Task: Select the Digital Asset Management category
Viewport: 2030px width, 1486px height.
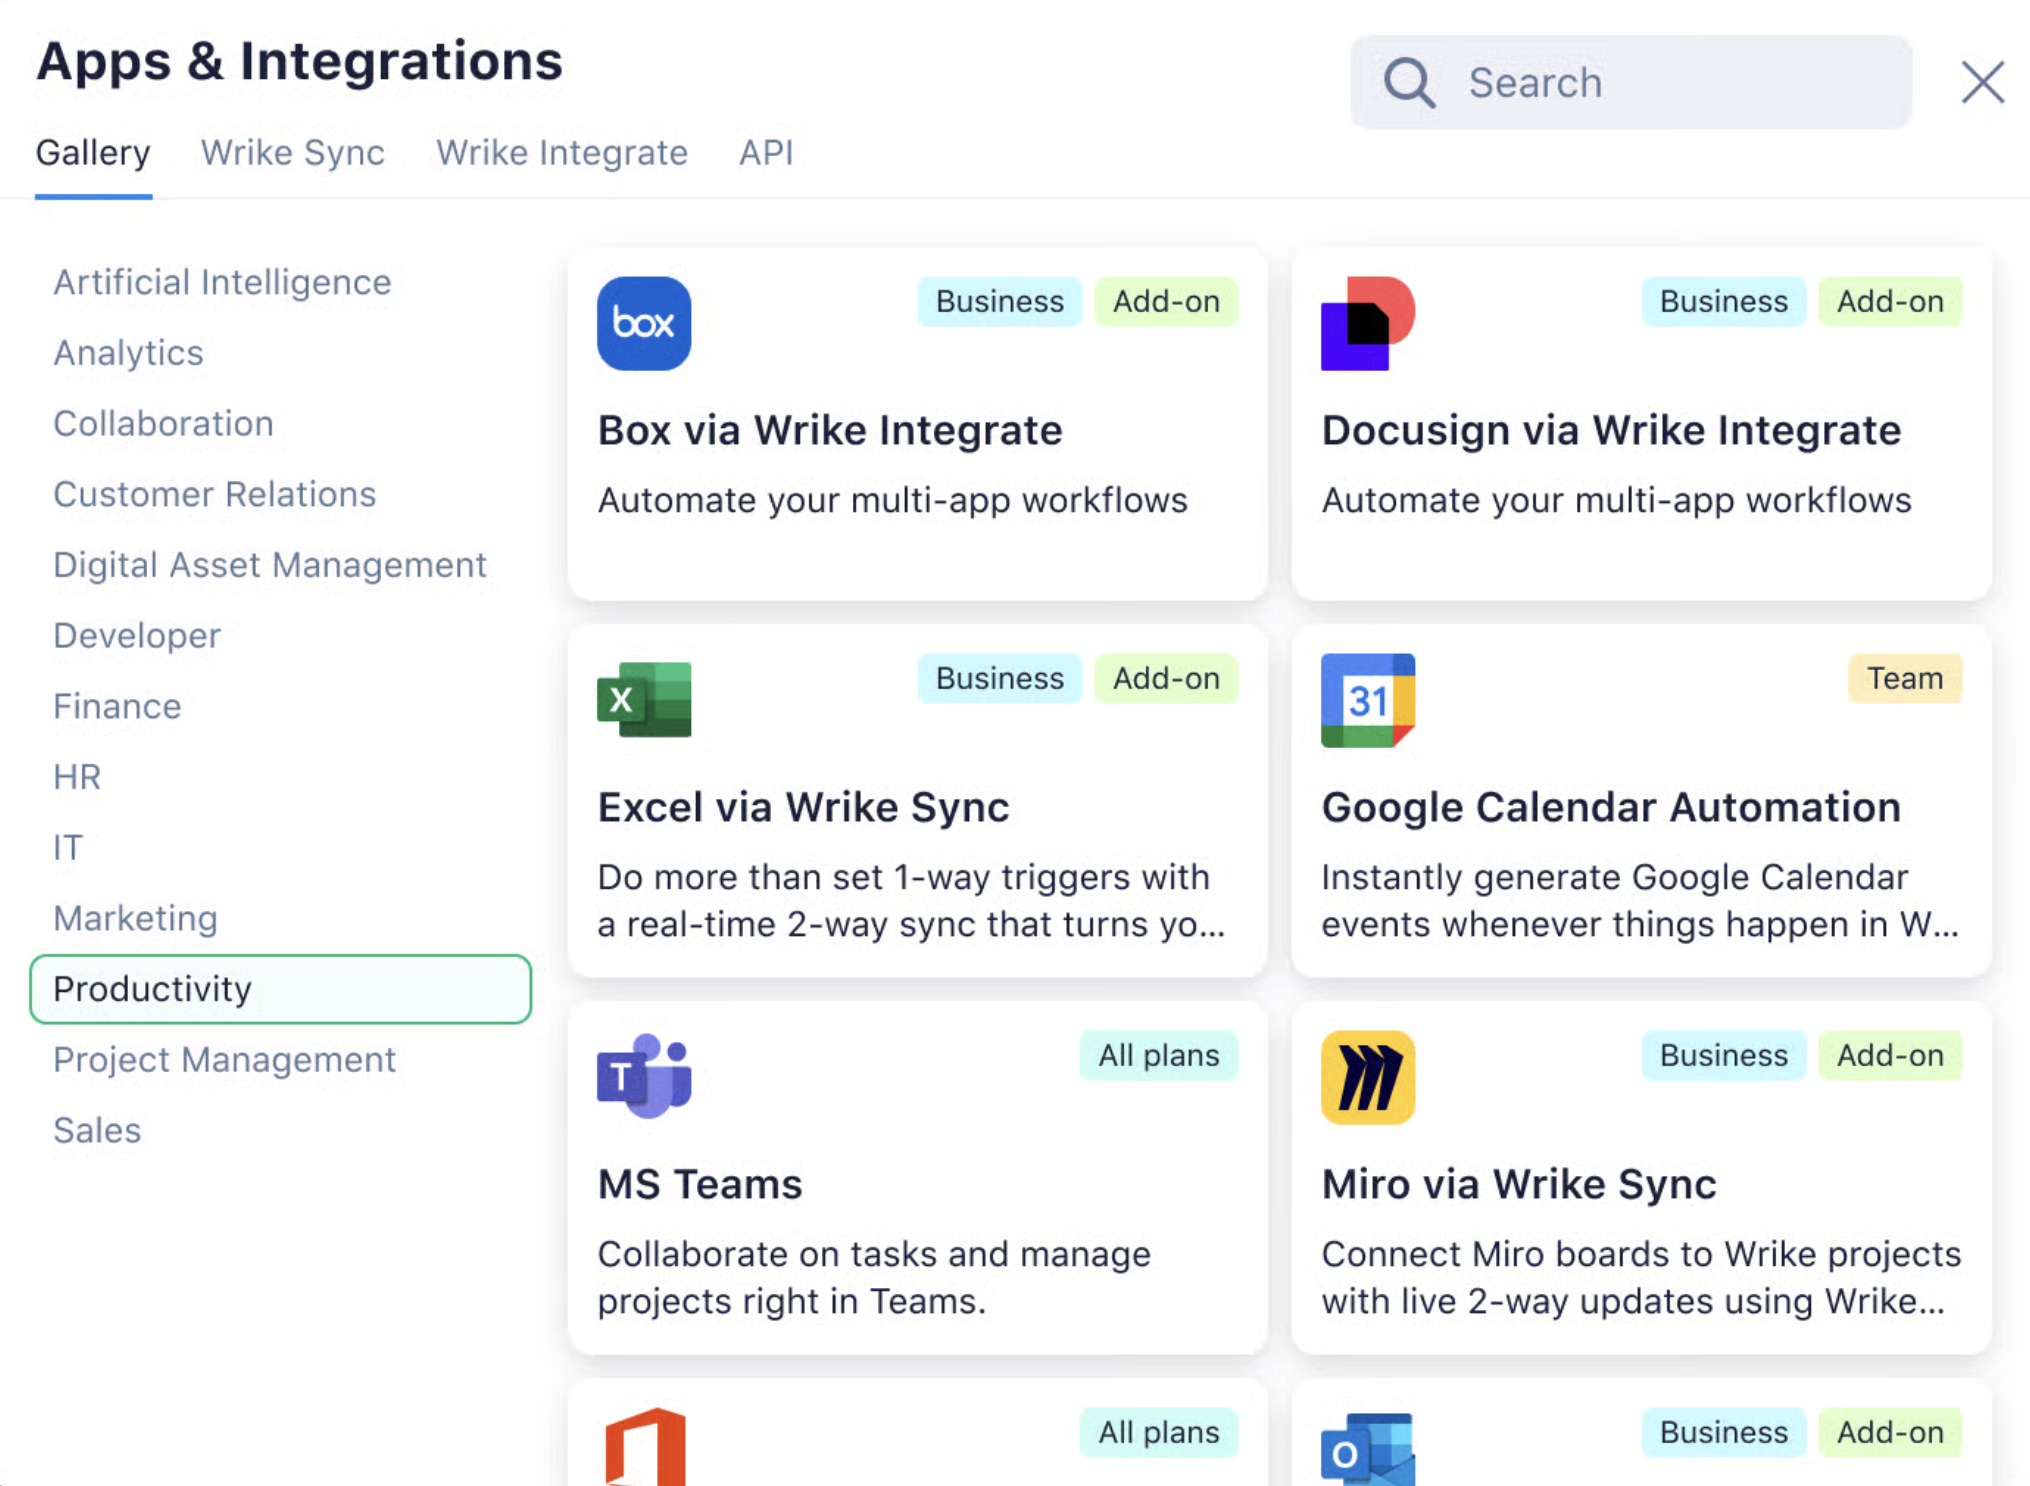Action: (270, 565)
